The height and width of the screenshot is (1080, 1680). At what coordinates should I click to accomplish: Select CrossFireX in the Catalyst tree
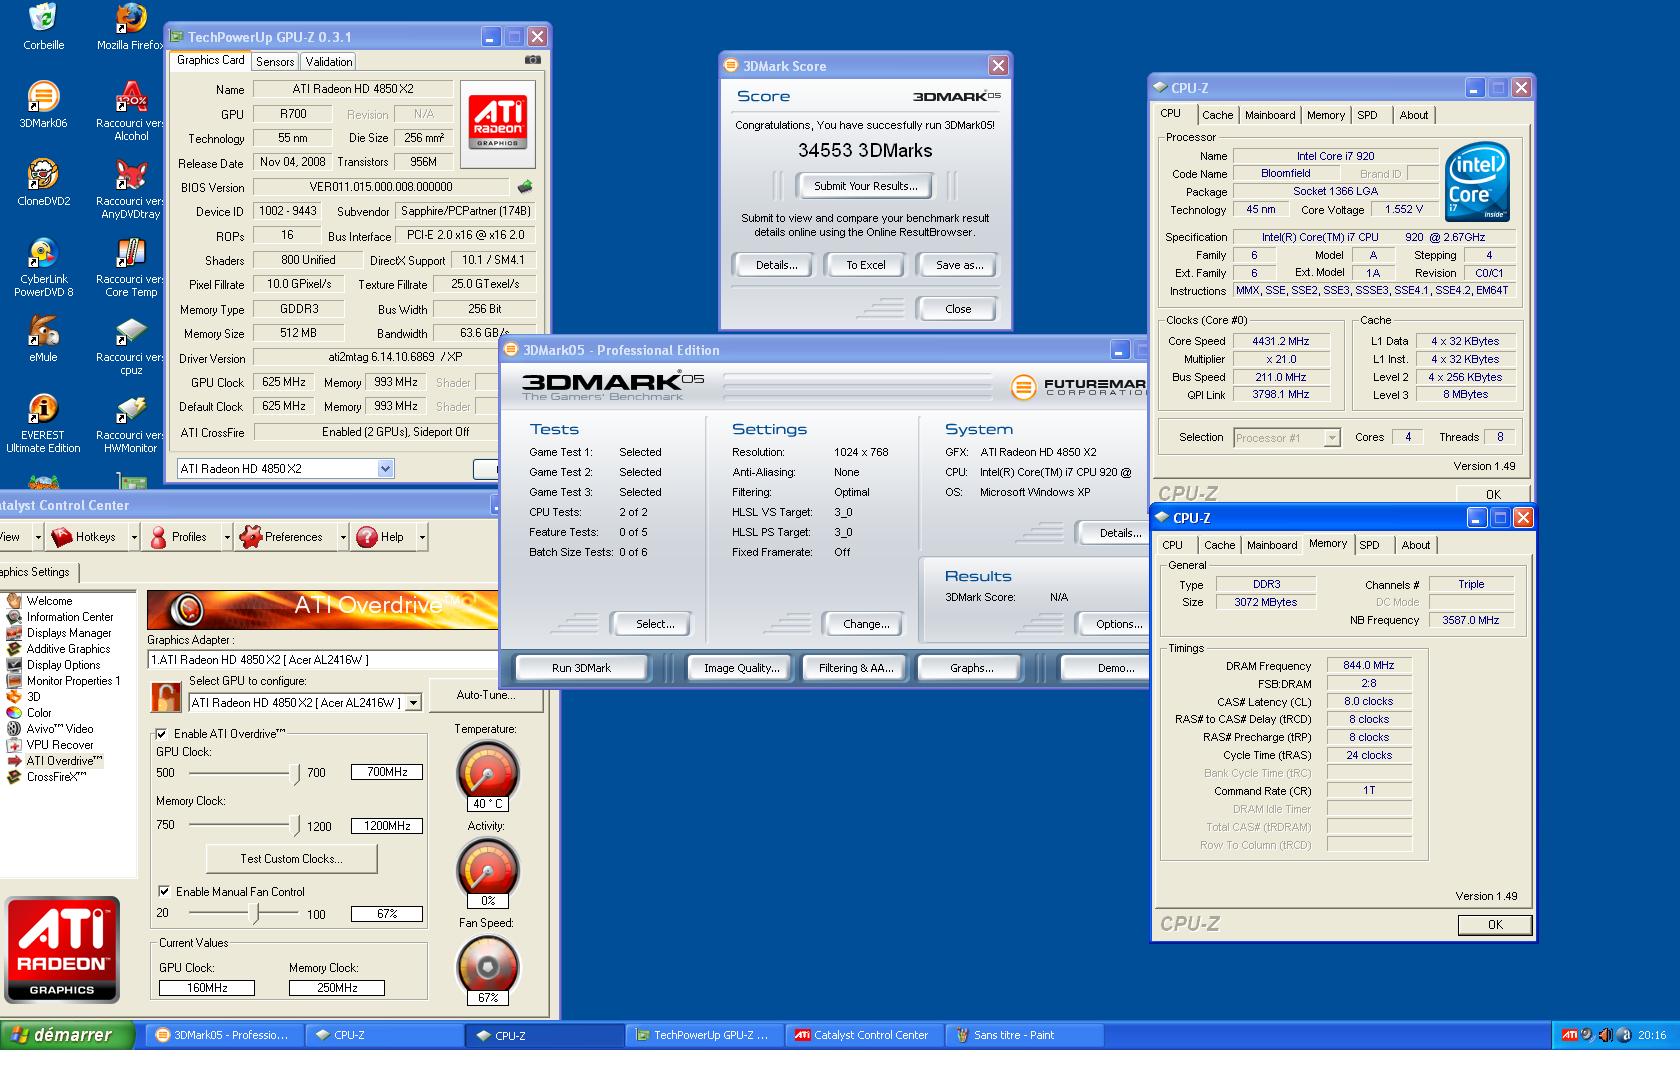[56, 777]
